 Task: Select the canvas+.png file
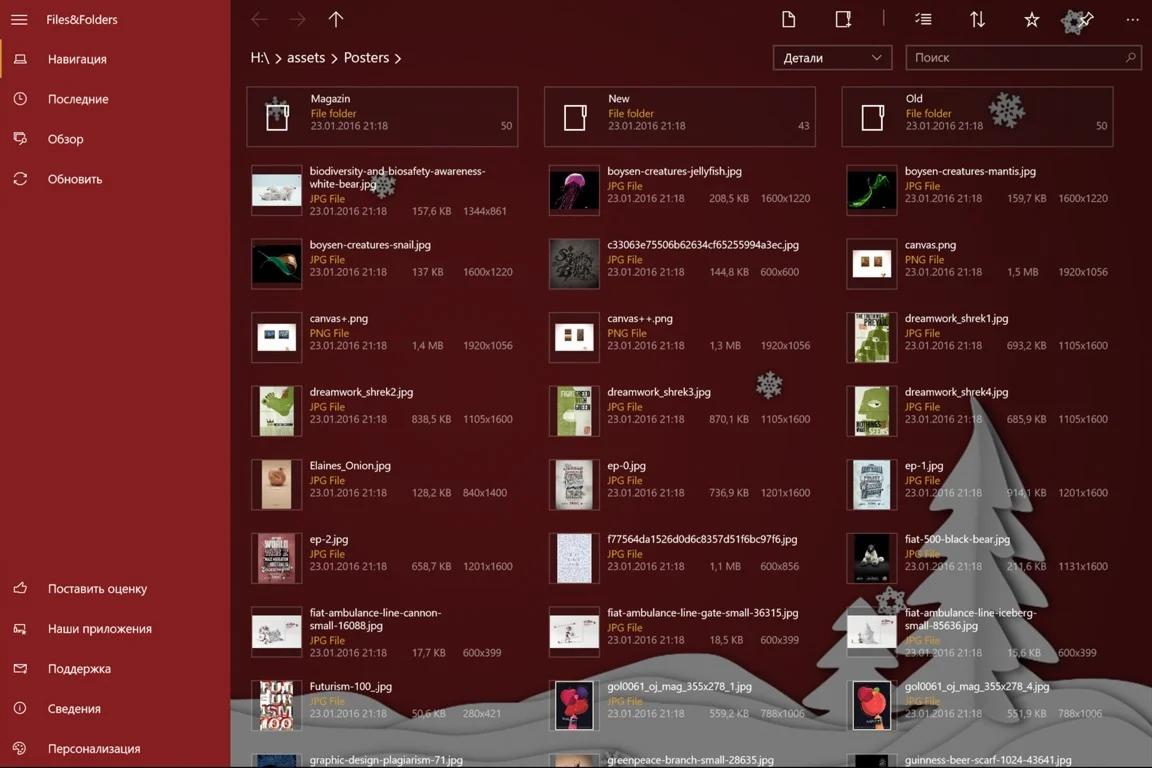[x=382, y=337]
